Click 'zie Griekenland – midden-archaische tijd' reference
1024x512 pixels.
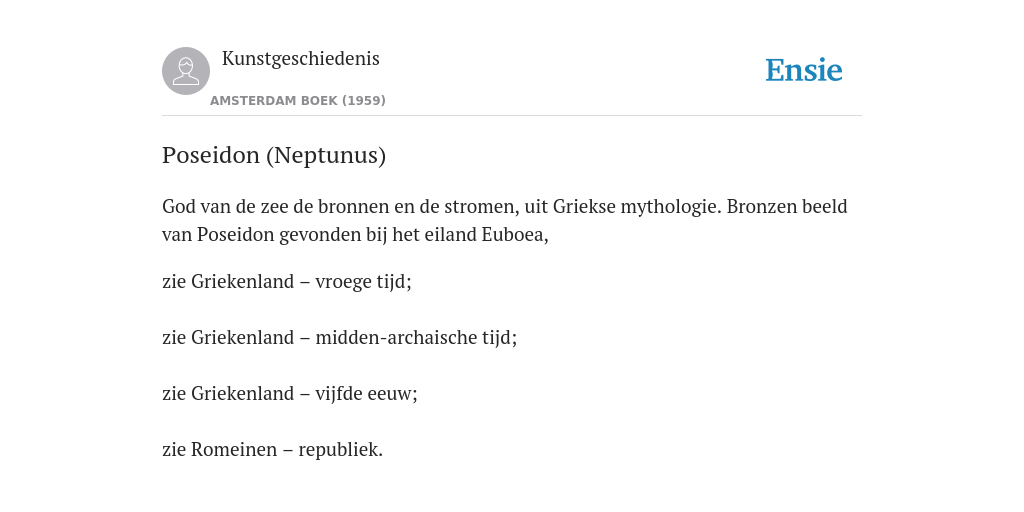point(340,338)
